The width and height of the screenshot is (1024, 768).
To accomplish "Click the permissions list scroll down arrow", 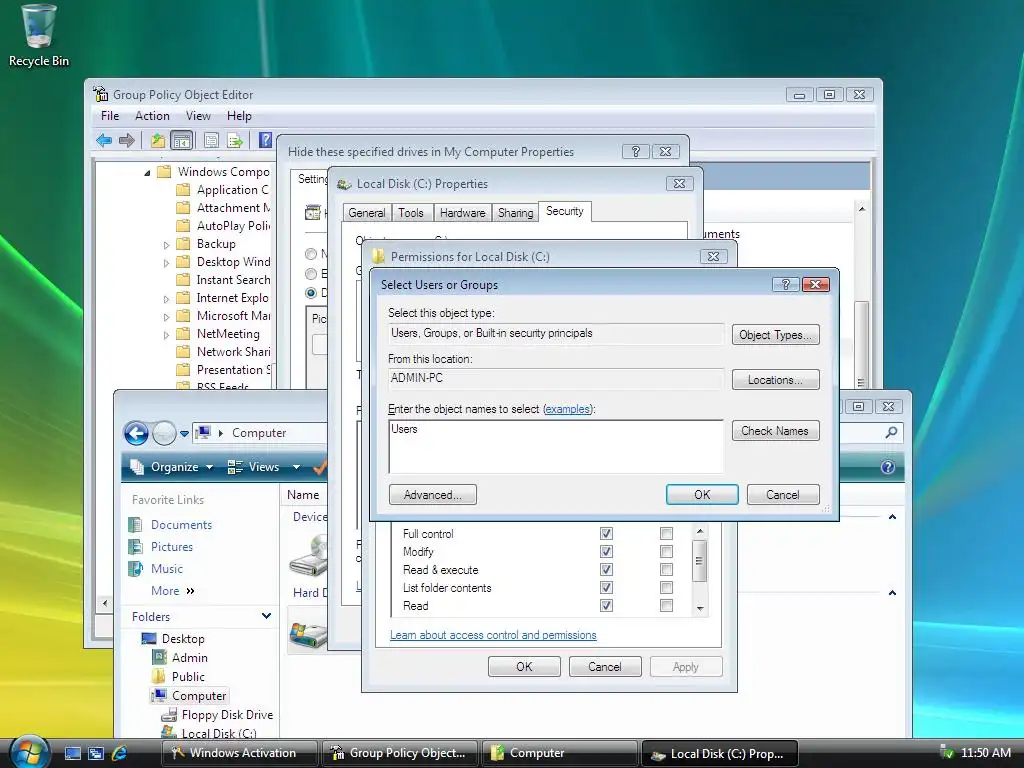I will (699, 609).
